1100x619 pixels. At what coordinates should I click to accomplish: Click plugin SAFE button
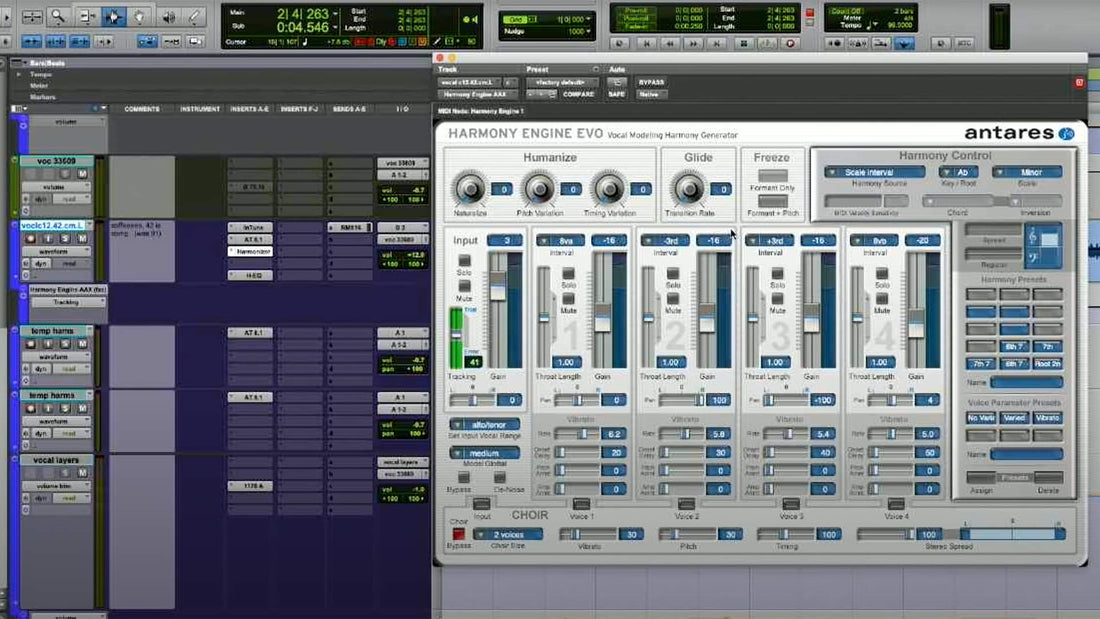click(617, 94)
